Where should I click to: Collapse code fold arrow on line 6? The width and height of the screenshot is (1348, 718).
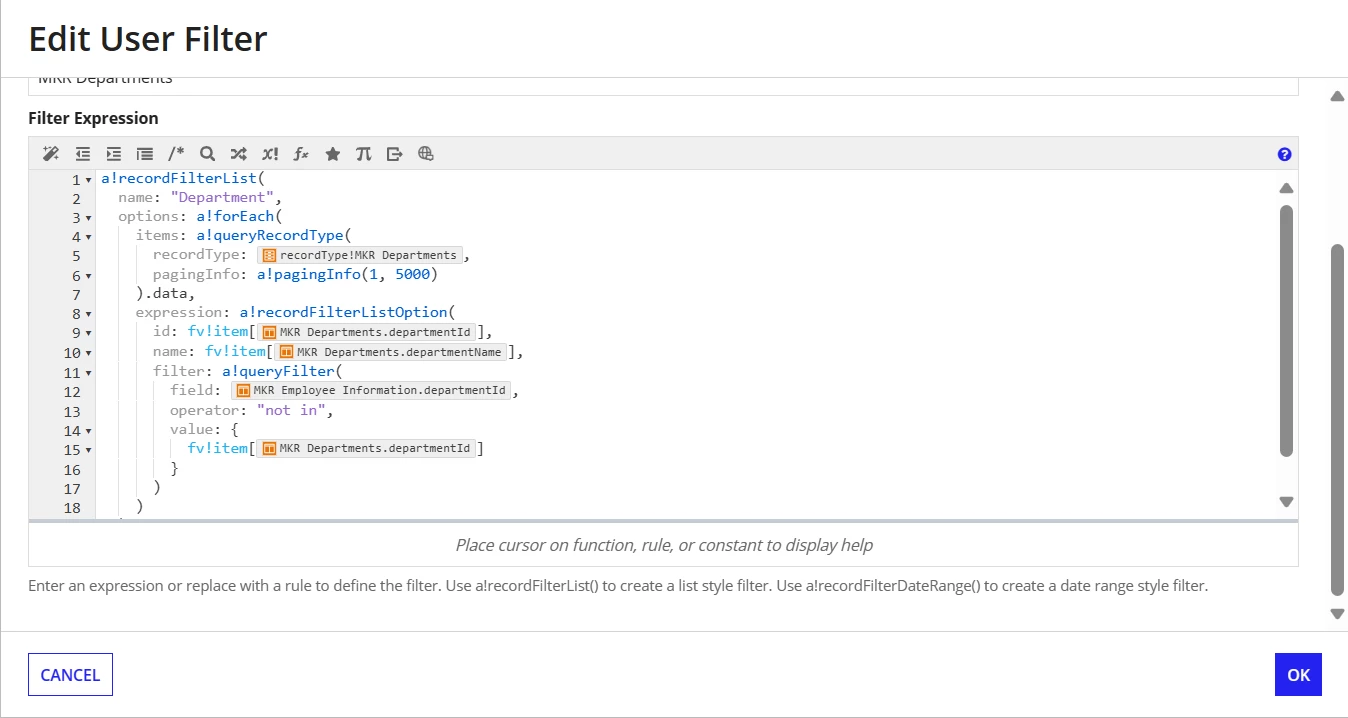pyautogui.click(x=89, y=276)
